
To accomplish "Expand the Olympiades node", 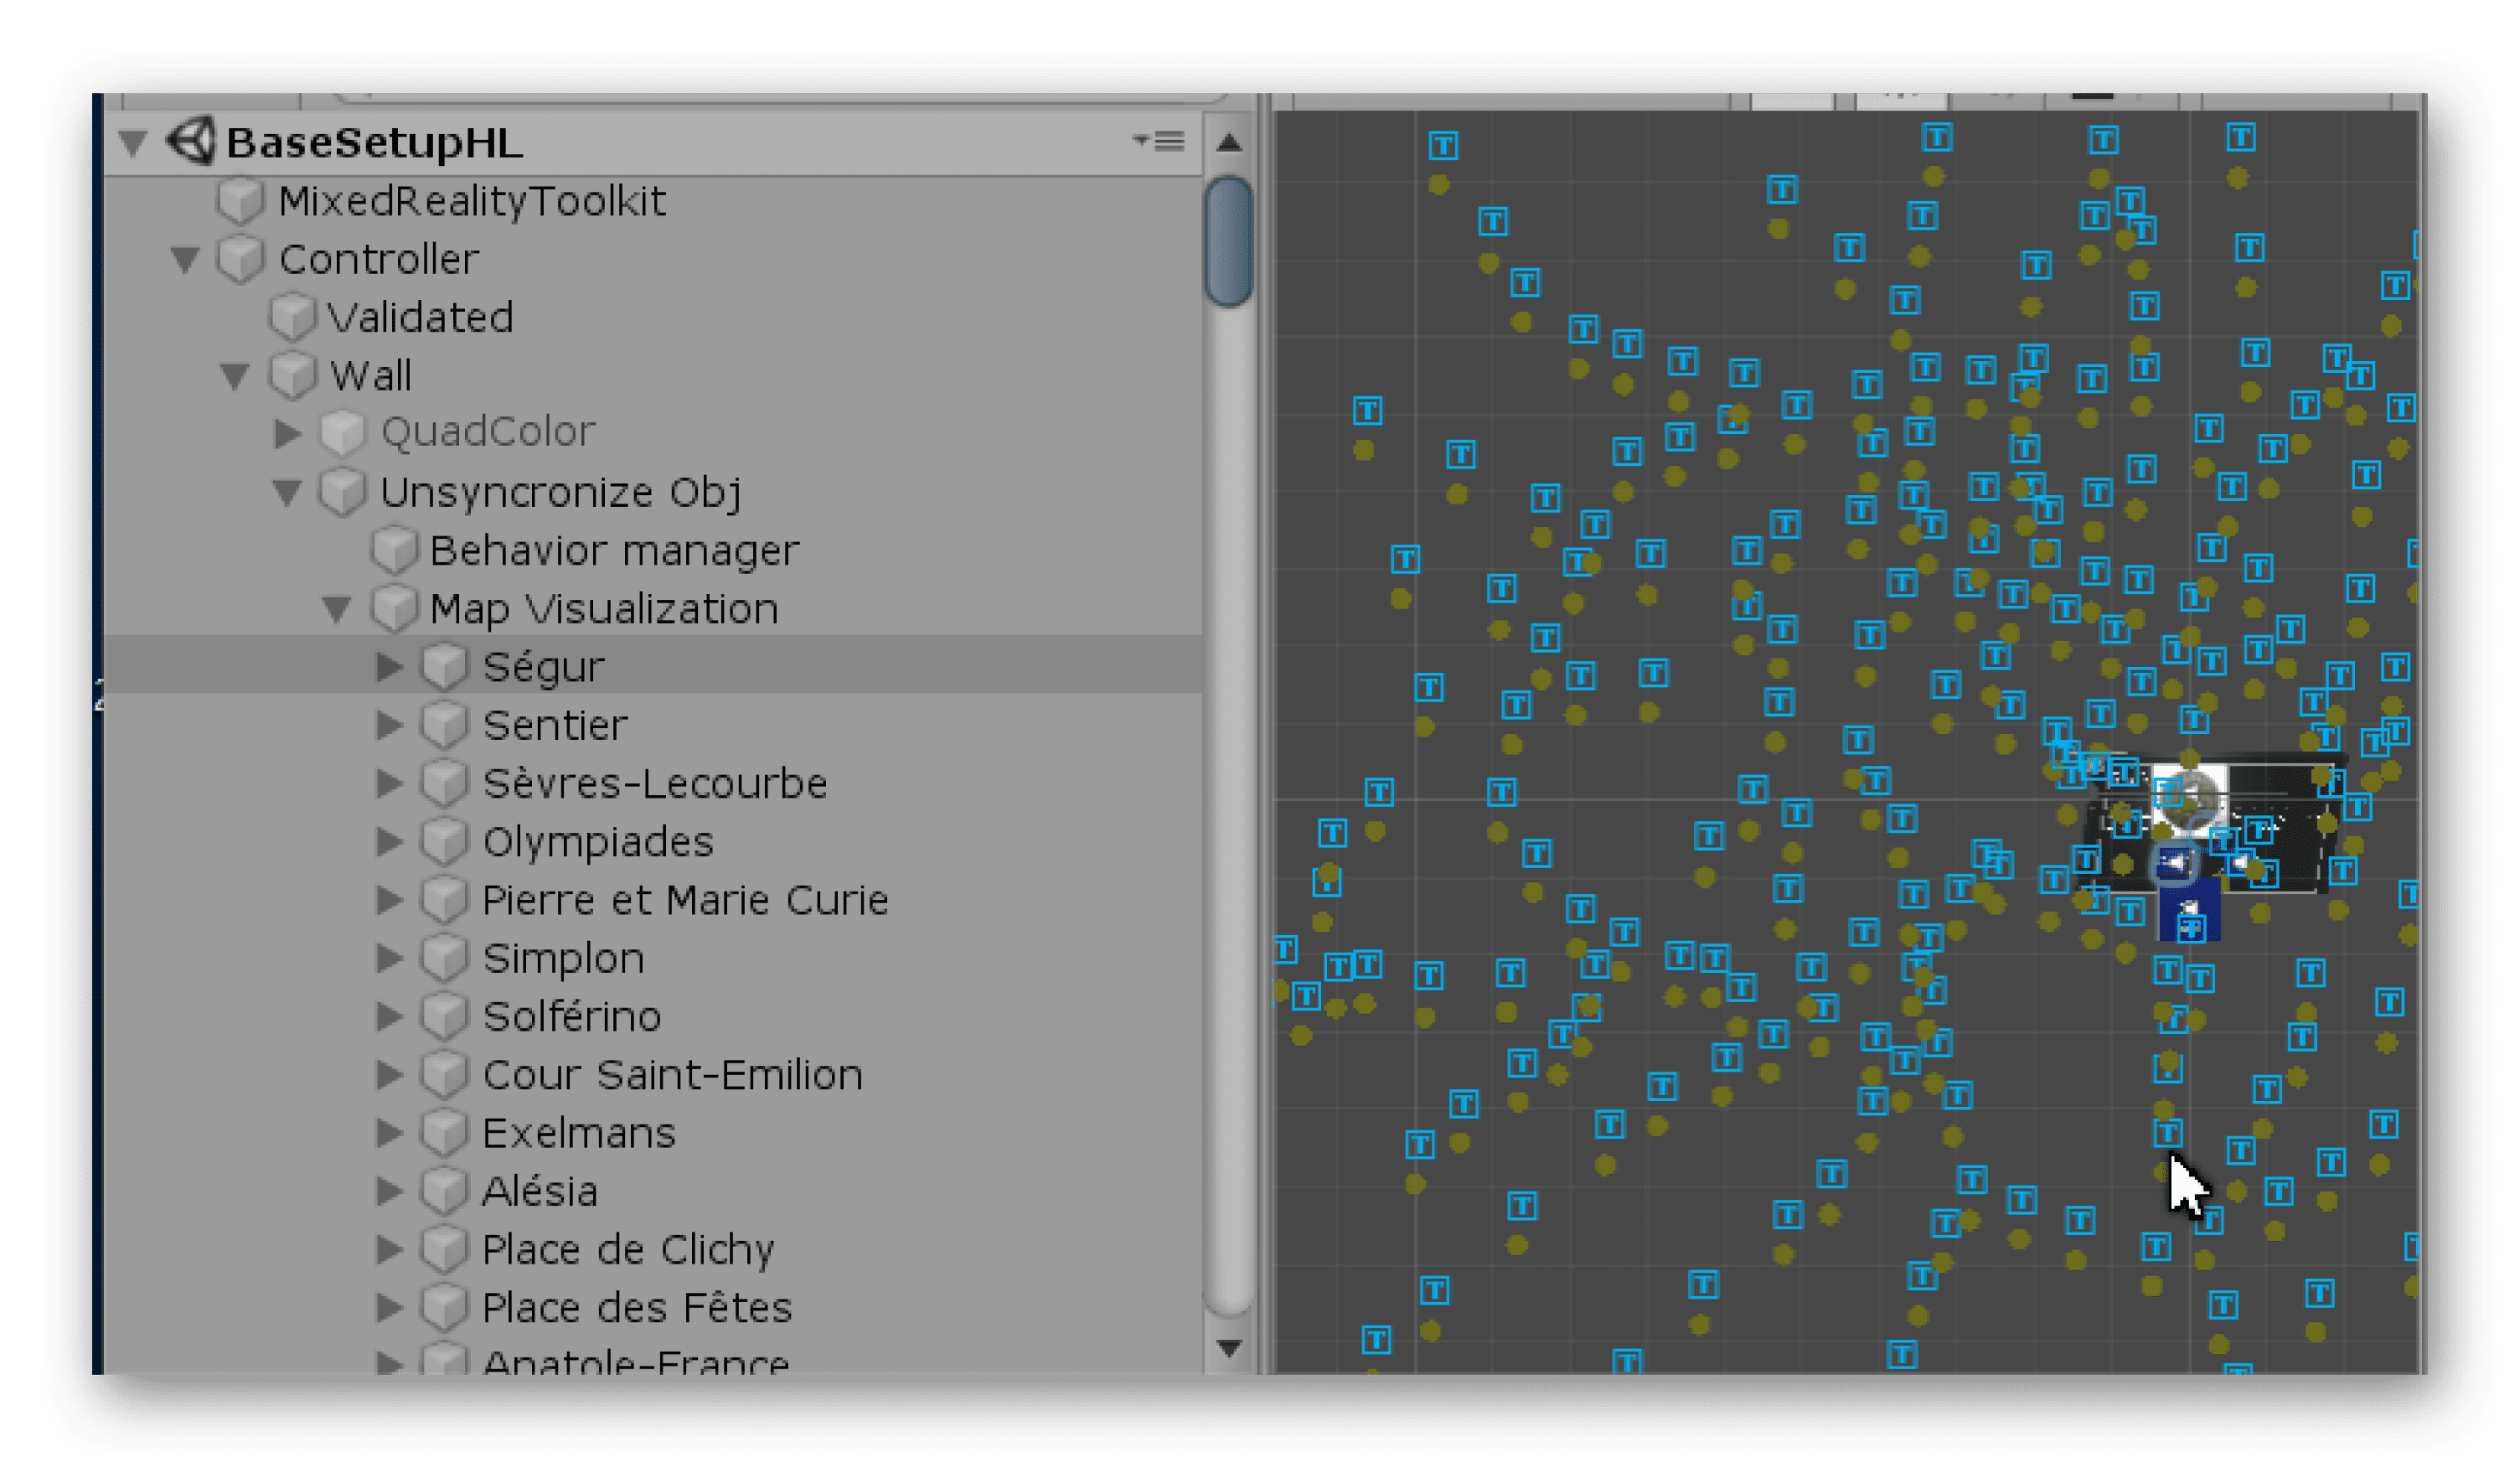I will tap(390, 842).
